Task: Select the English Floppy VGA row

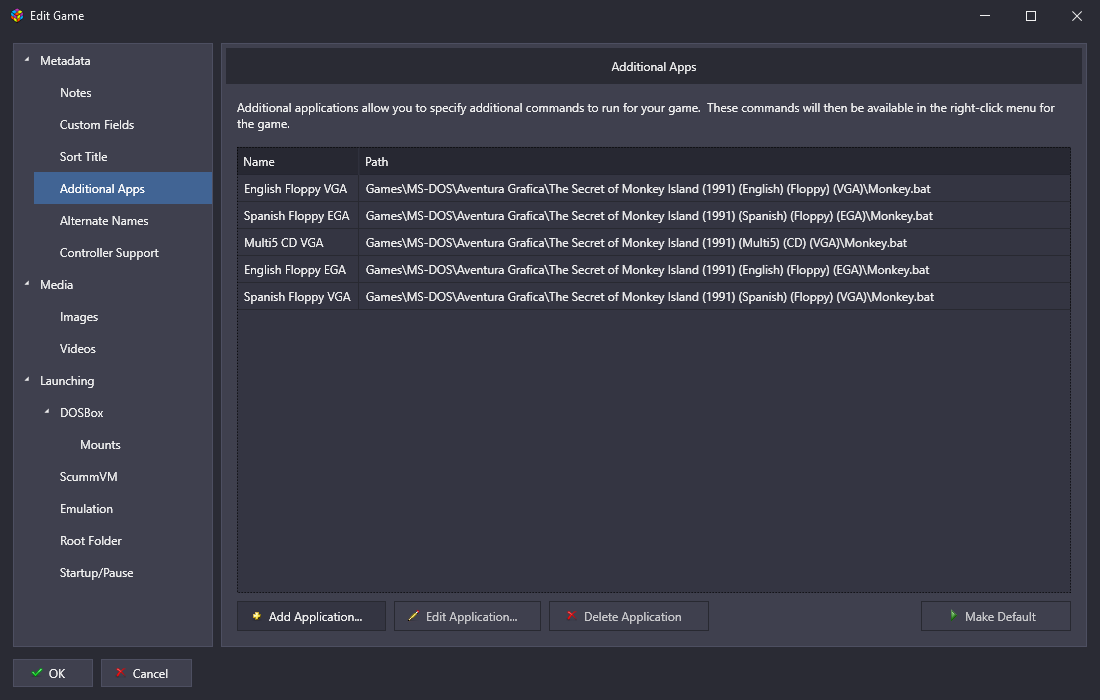Action: (x=654, y=189)
